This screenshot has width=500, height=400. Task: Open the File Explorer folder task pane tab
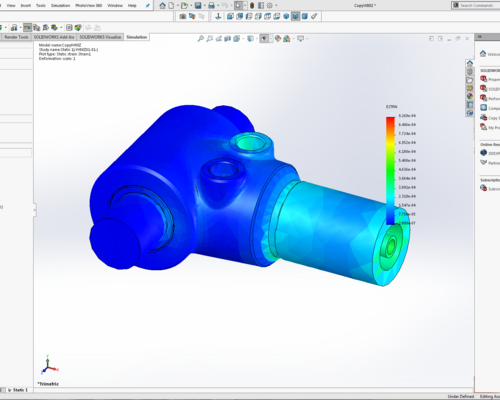470,80
